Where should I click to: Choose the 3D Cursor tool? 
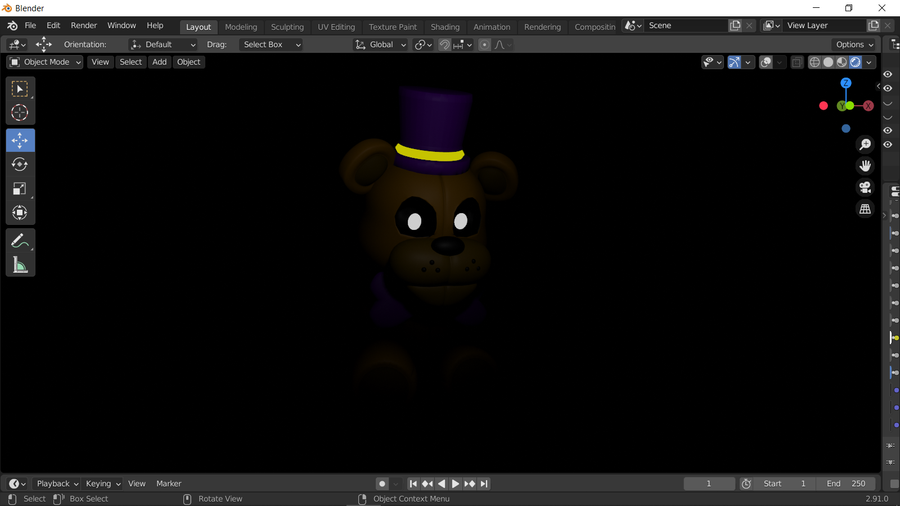[20, 112]
